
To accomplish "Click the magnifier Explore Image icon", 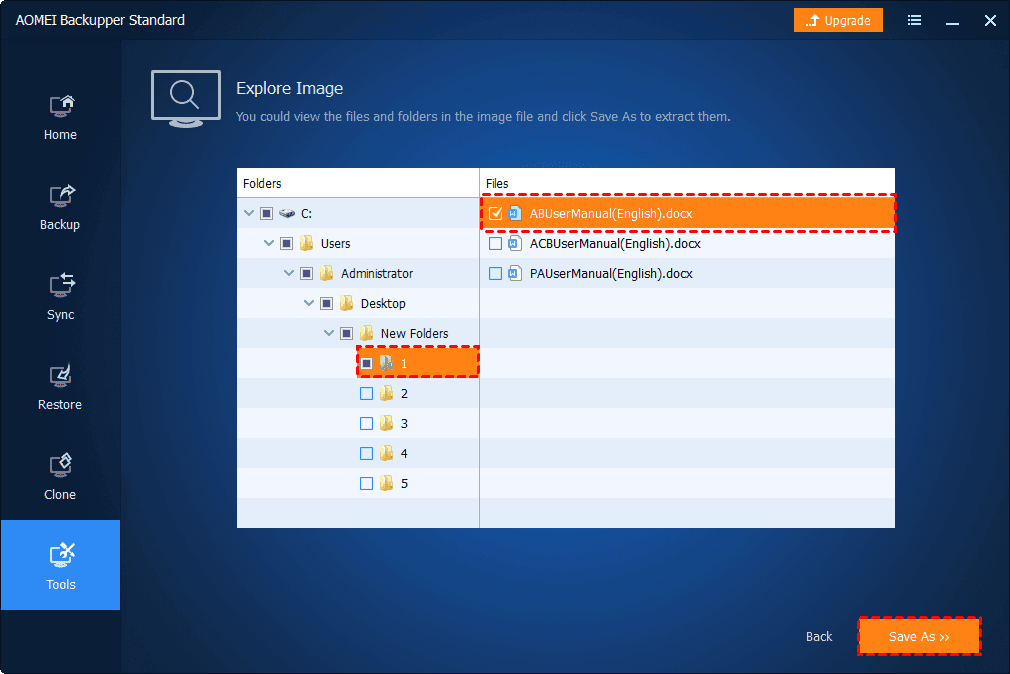I will (x=185, y=98).
